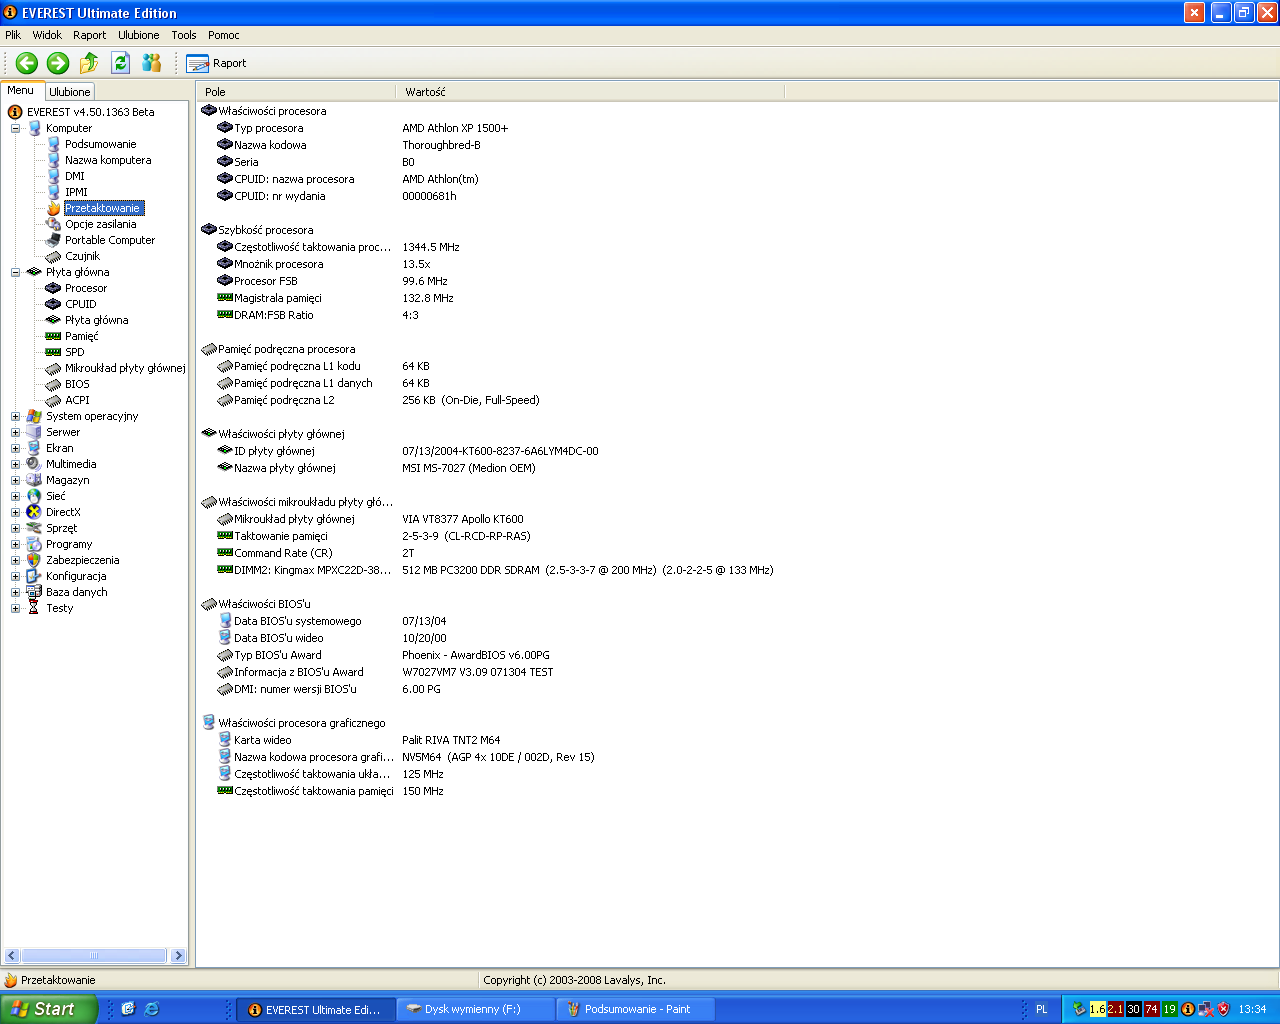The image size is (1280, 1024).
Task: Expand the DirectX node
Action: 15,512
